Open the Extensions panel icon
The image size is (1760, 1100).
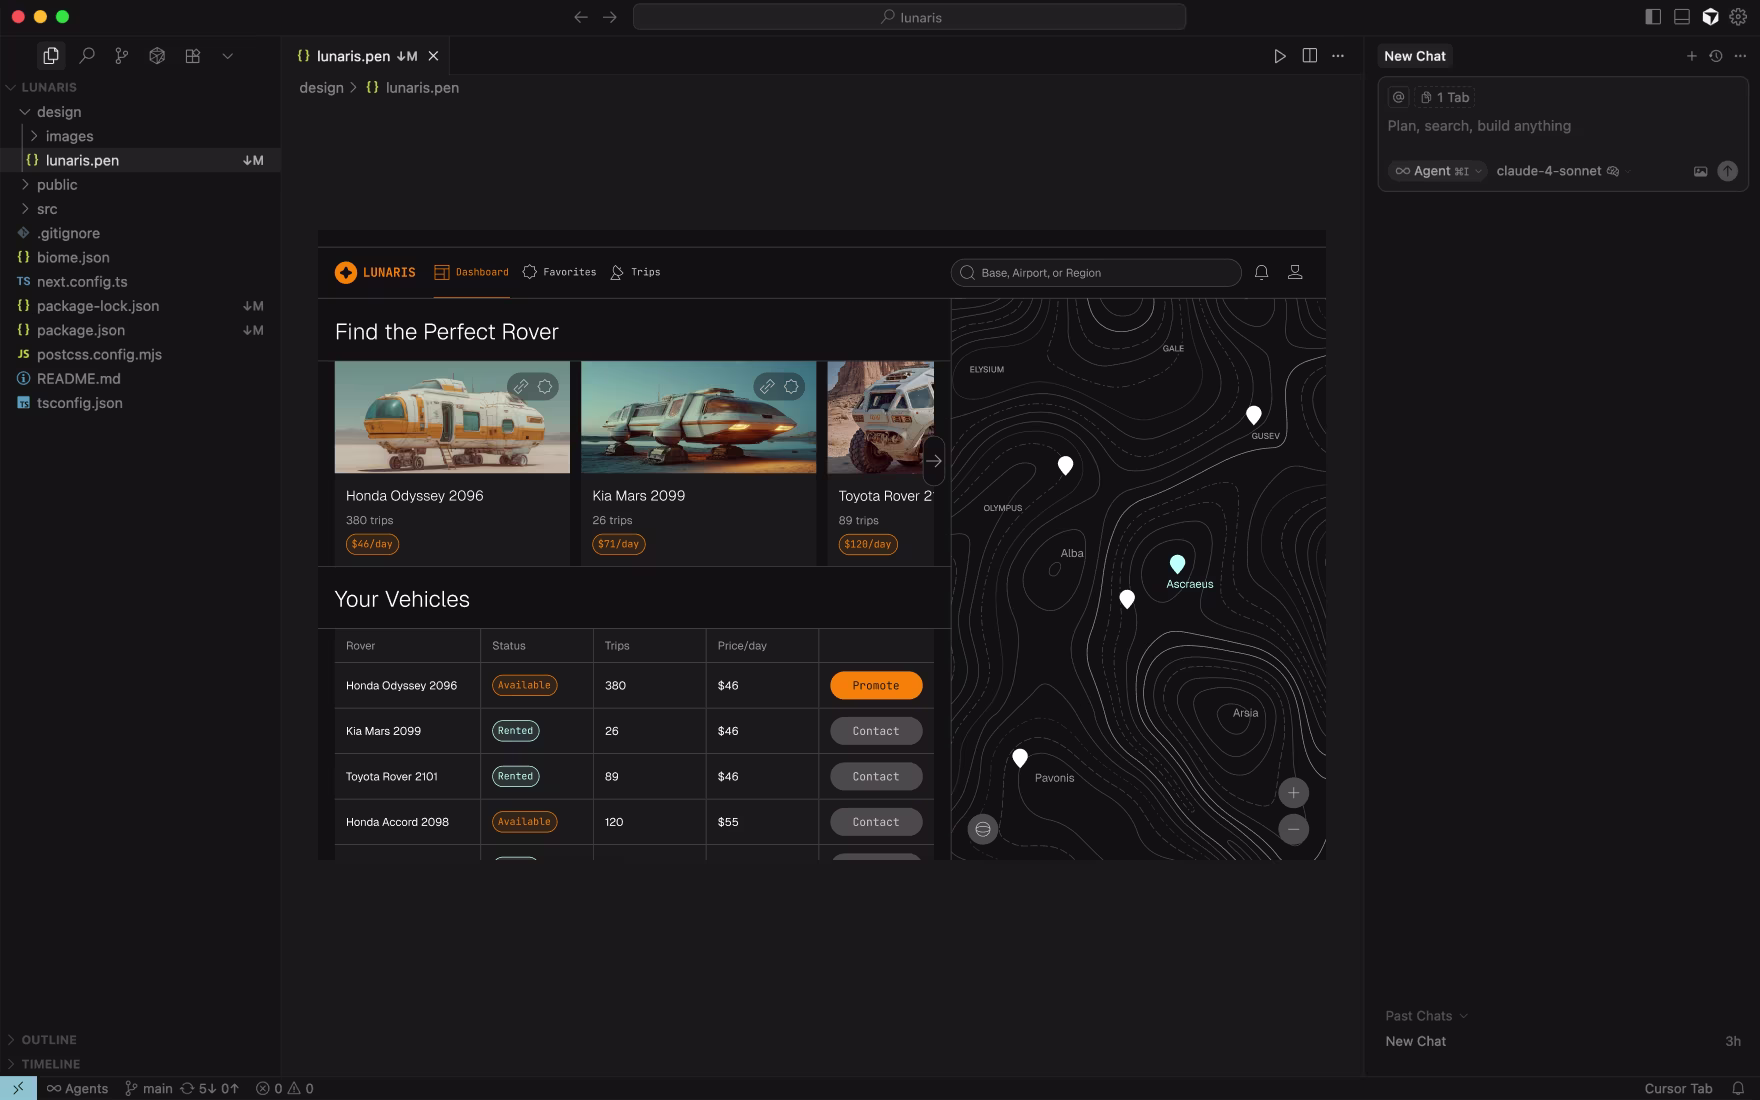click(156, 56)
